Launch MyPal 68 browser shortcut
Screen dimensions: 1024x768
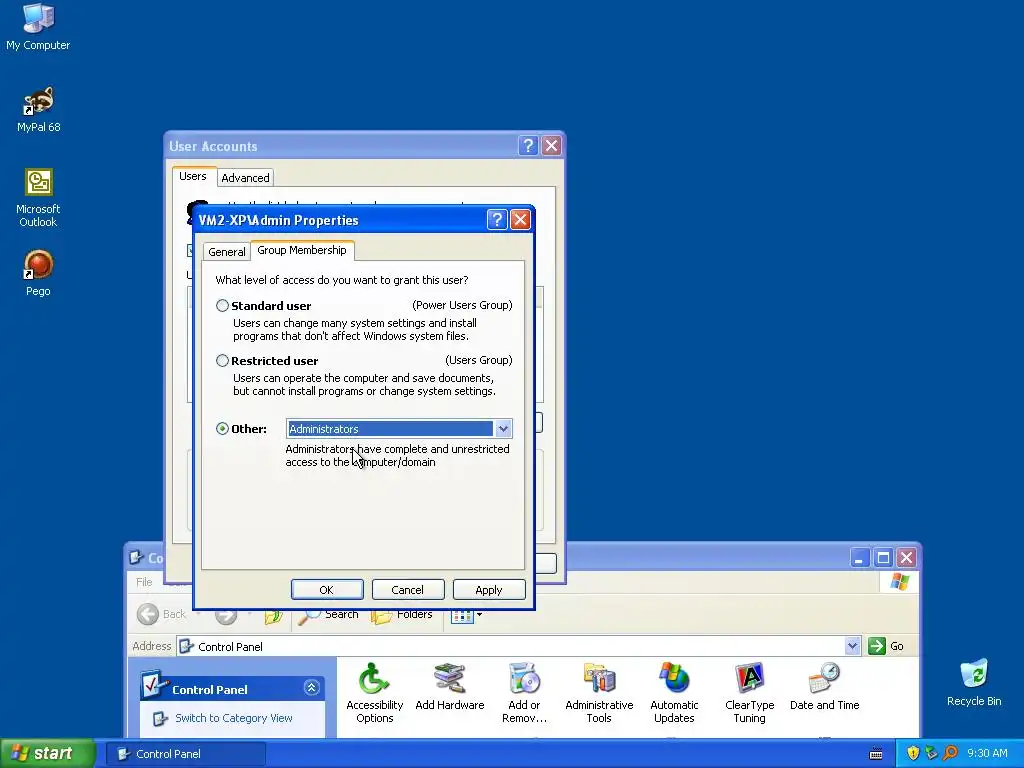click(x=38, y=109)
